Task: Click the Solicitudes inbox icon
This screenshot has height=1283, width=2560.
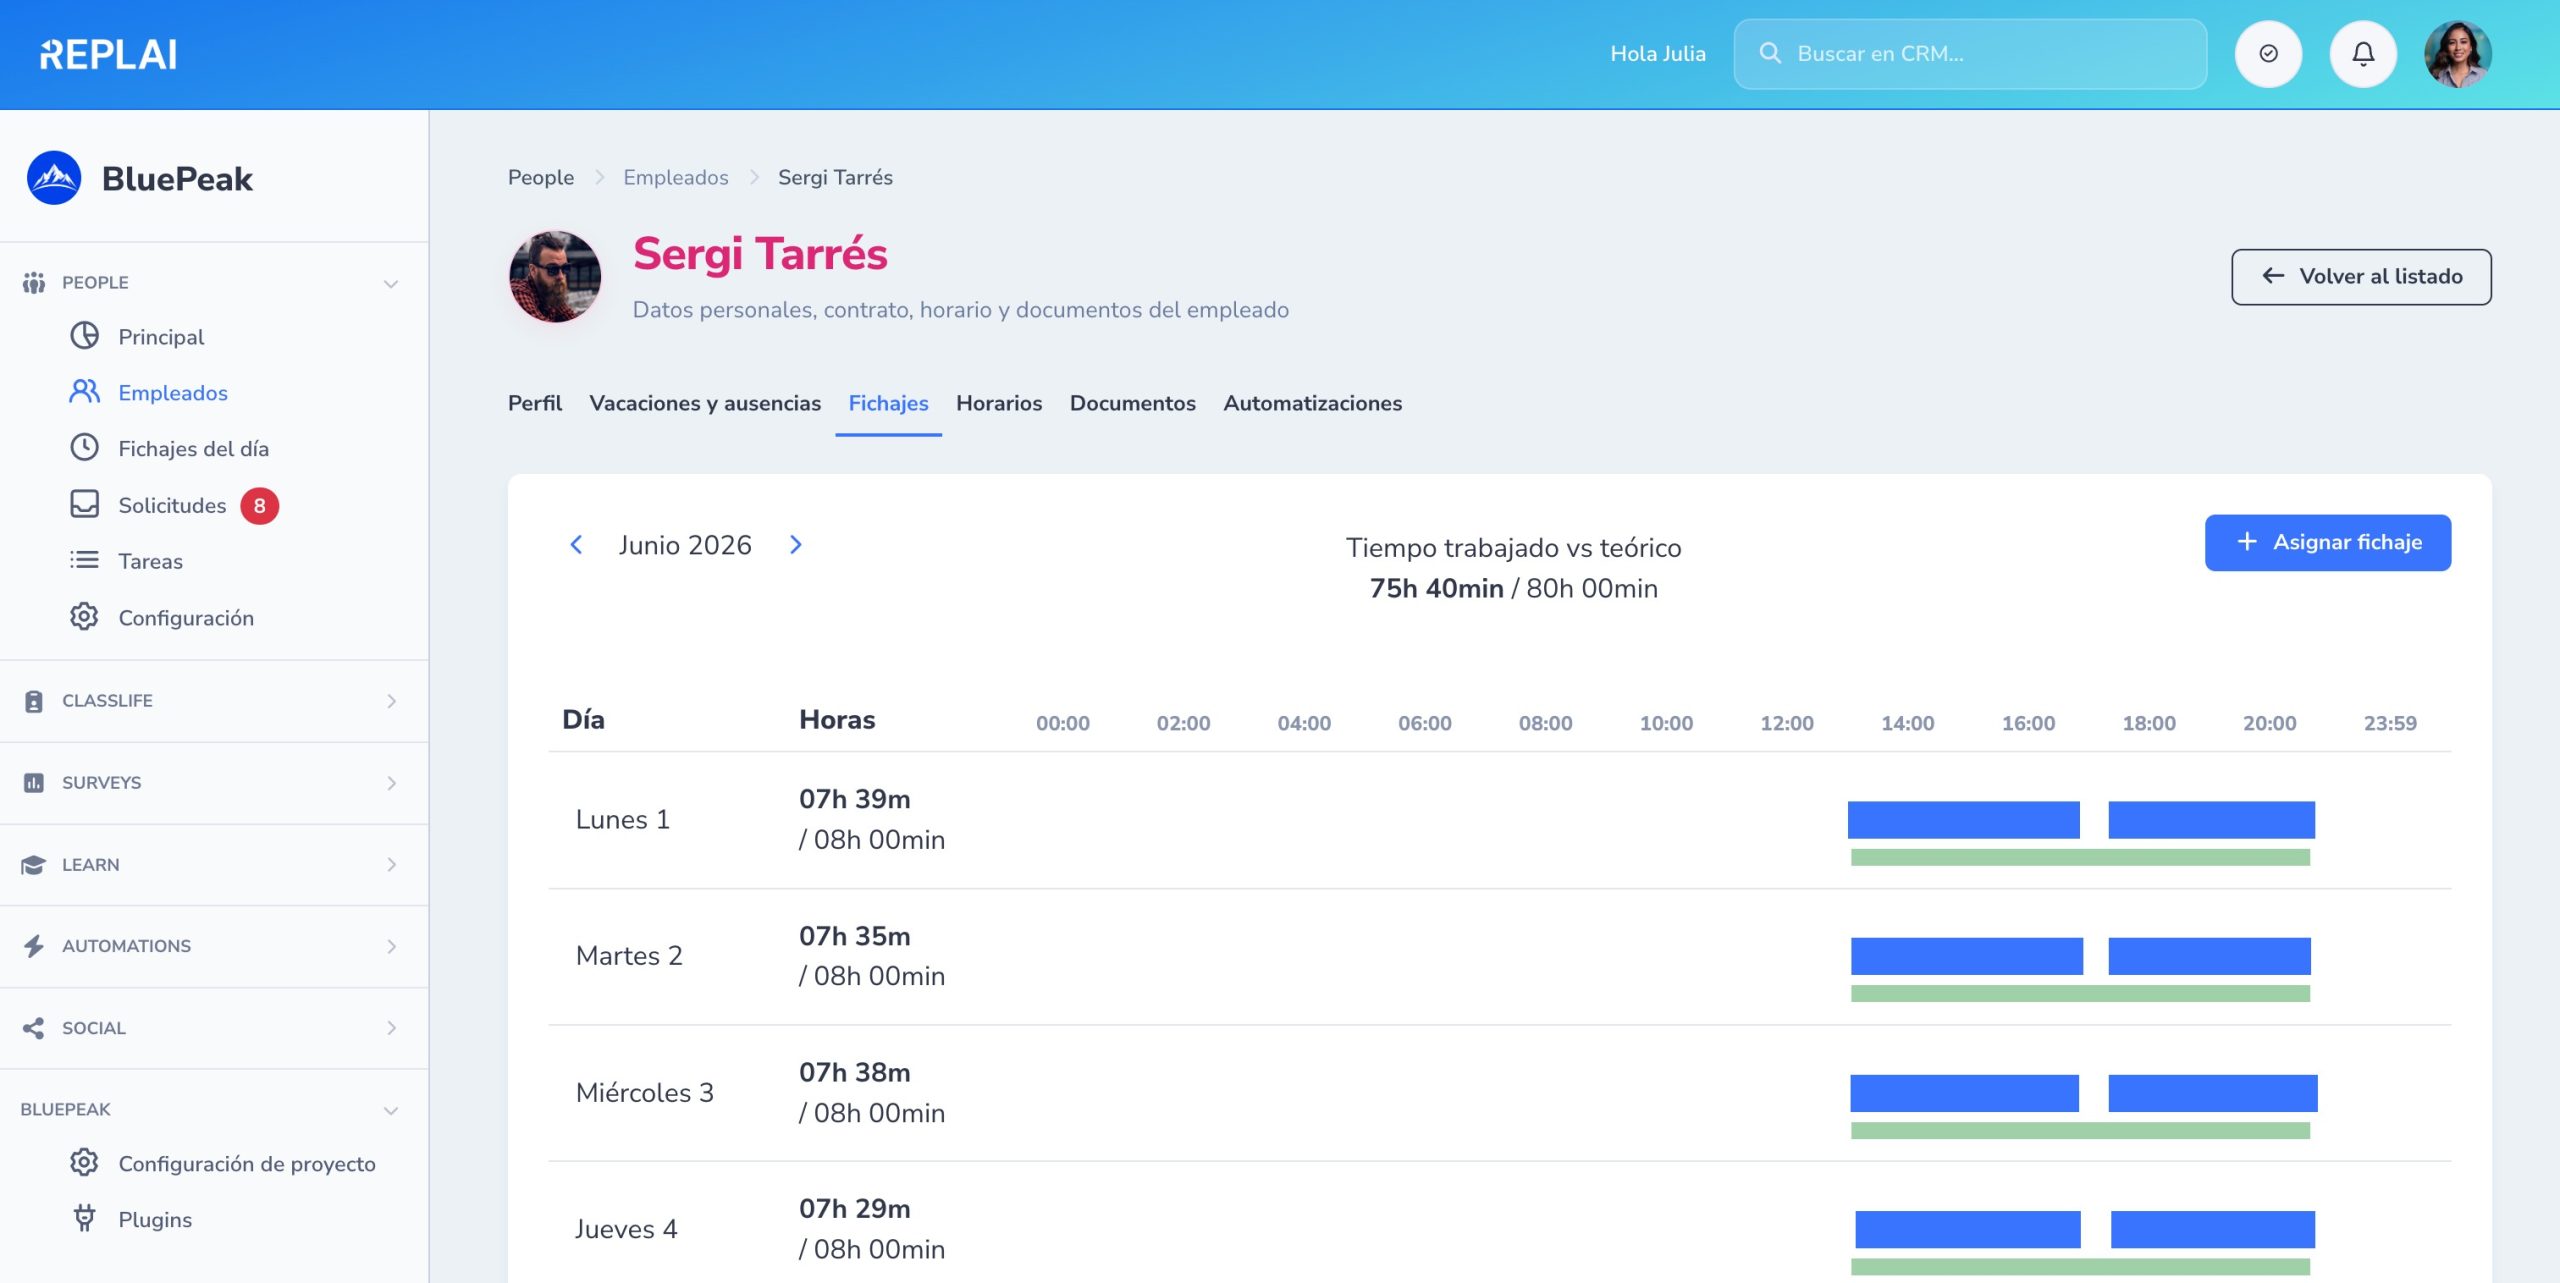Action: [x=84, y=504]
